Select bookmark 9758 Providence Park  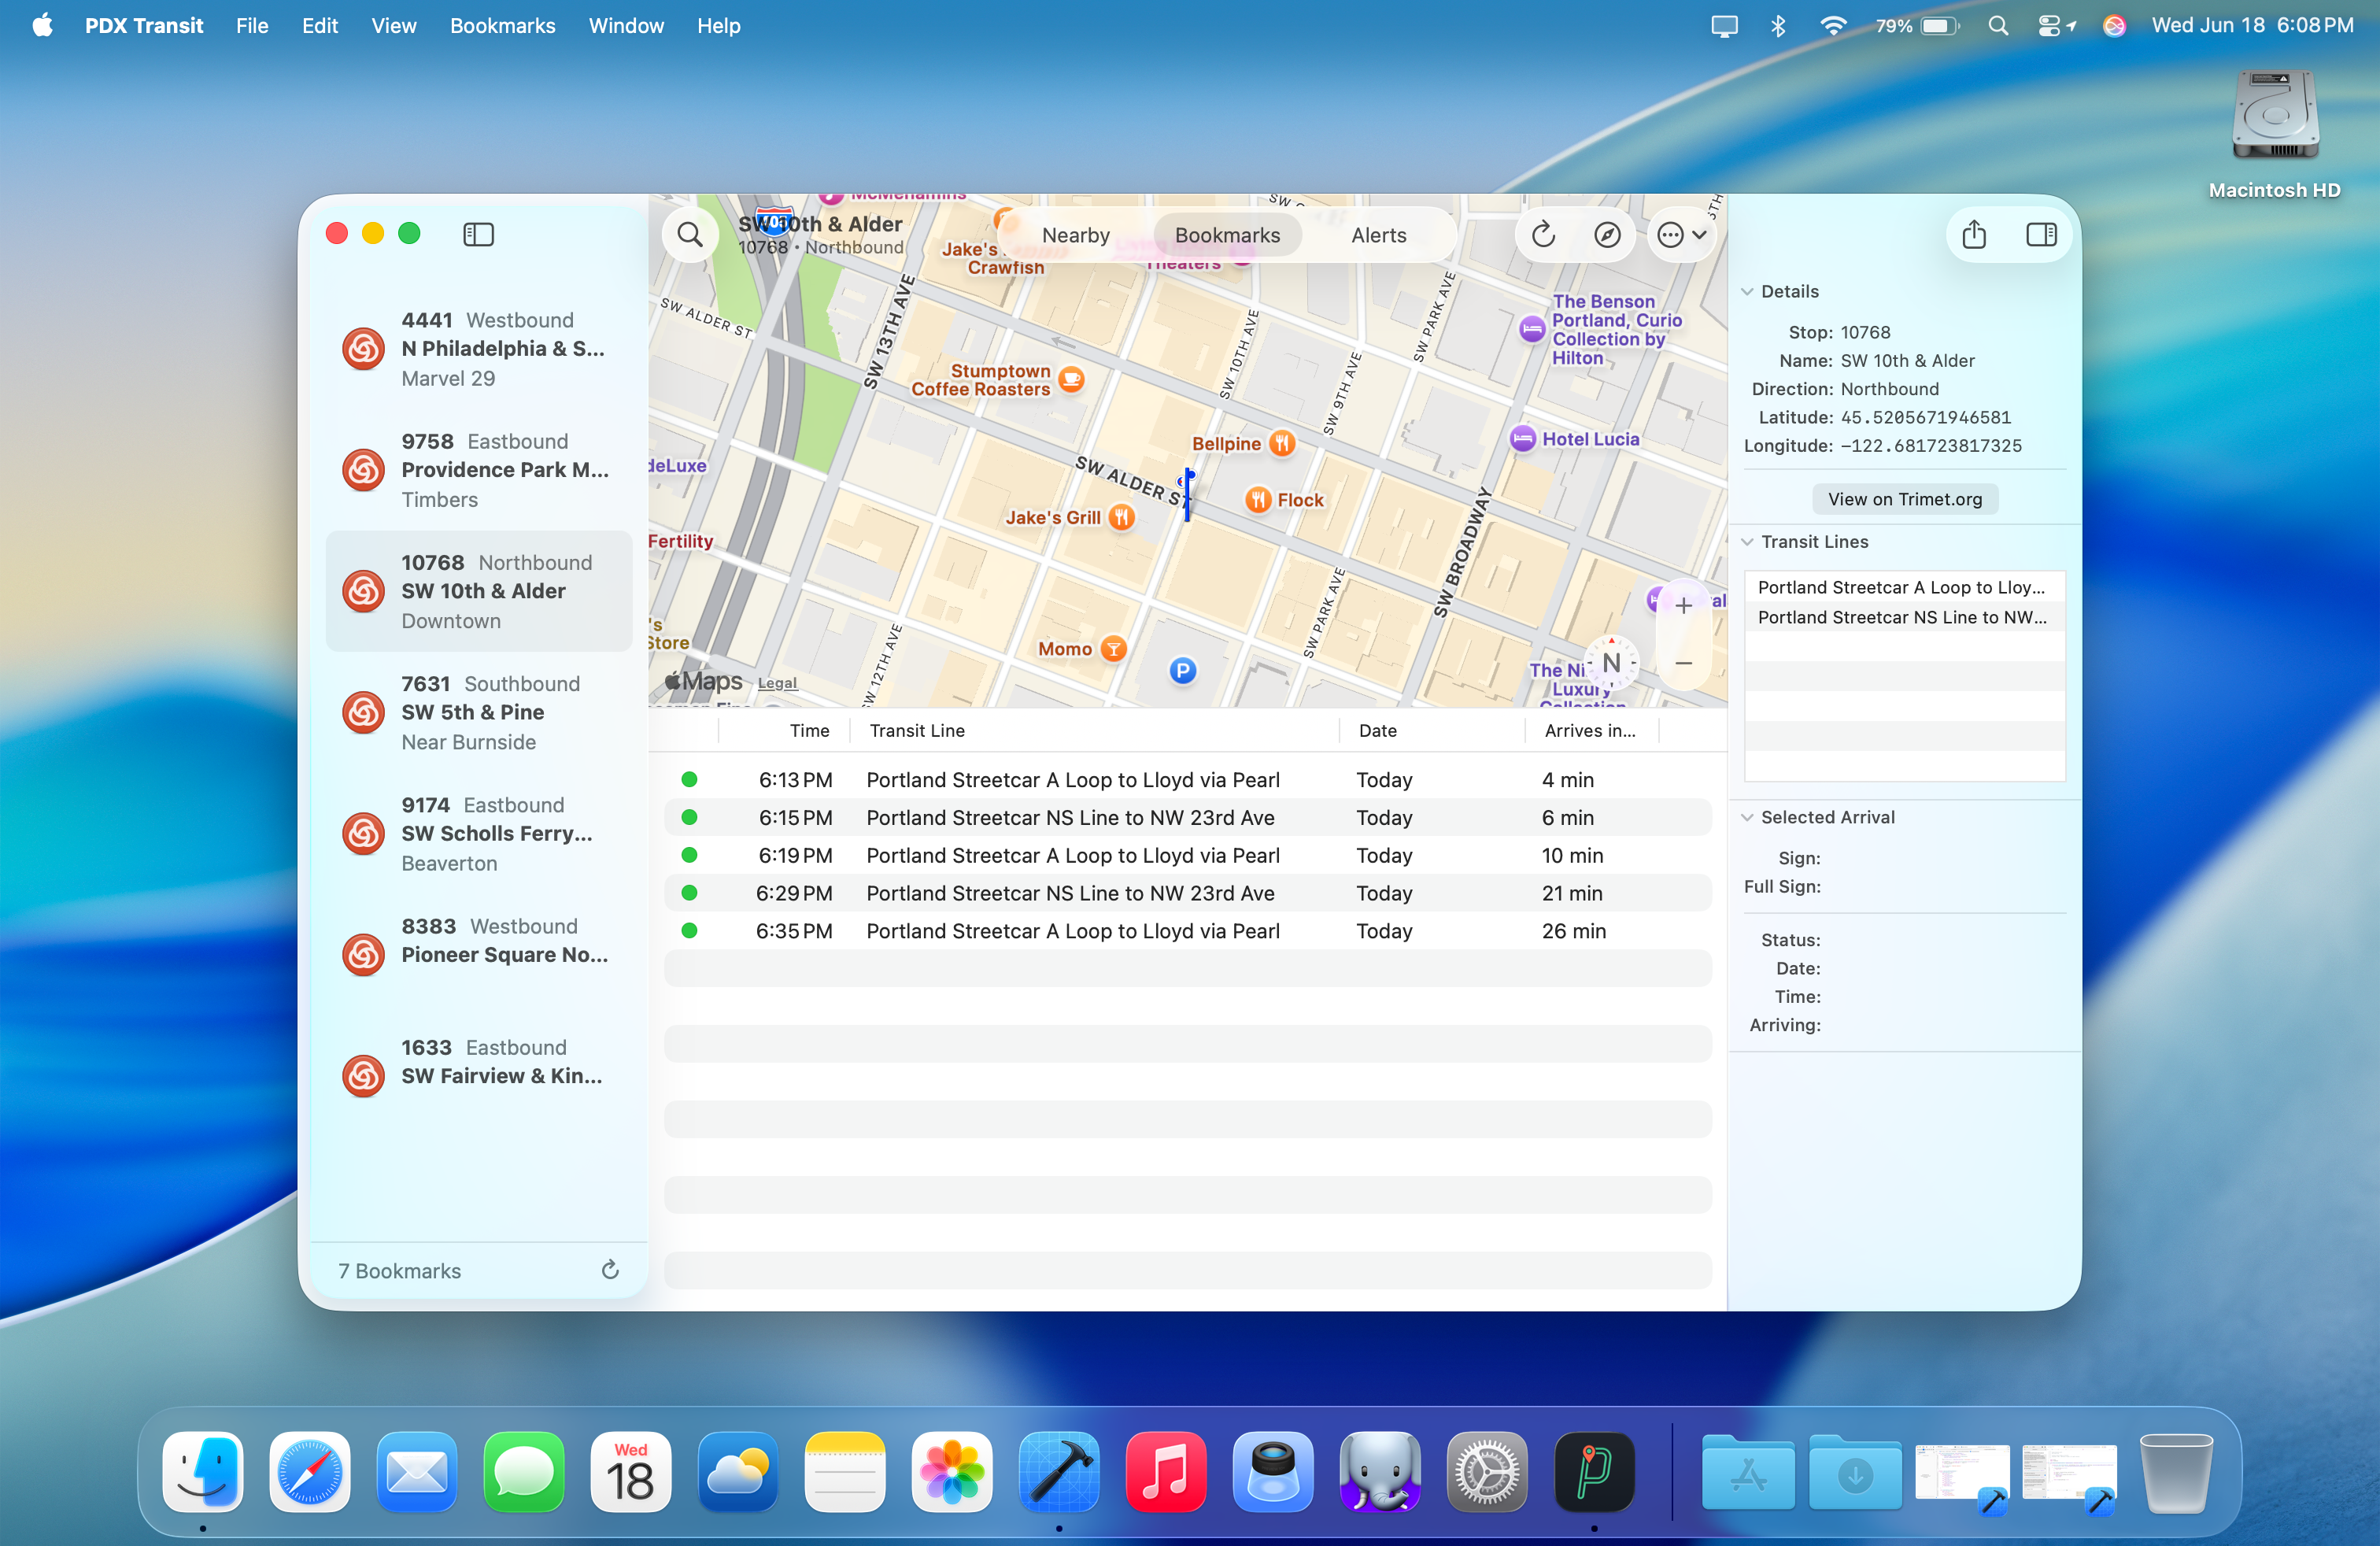coord(479,470)
